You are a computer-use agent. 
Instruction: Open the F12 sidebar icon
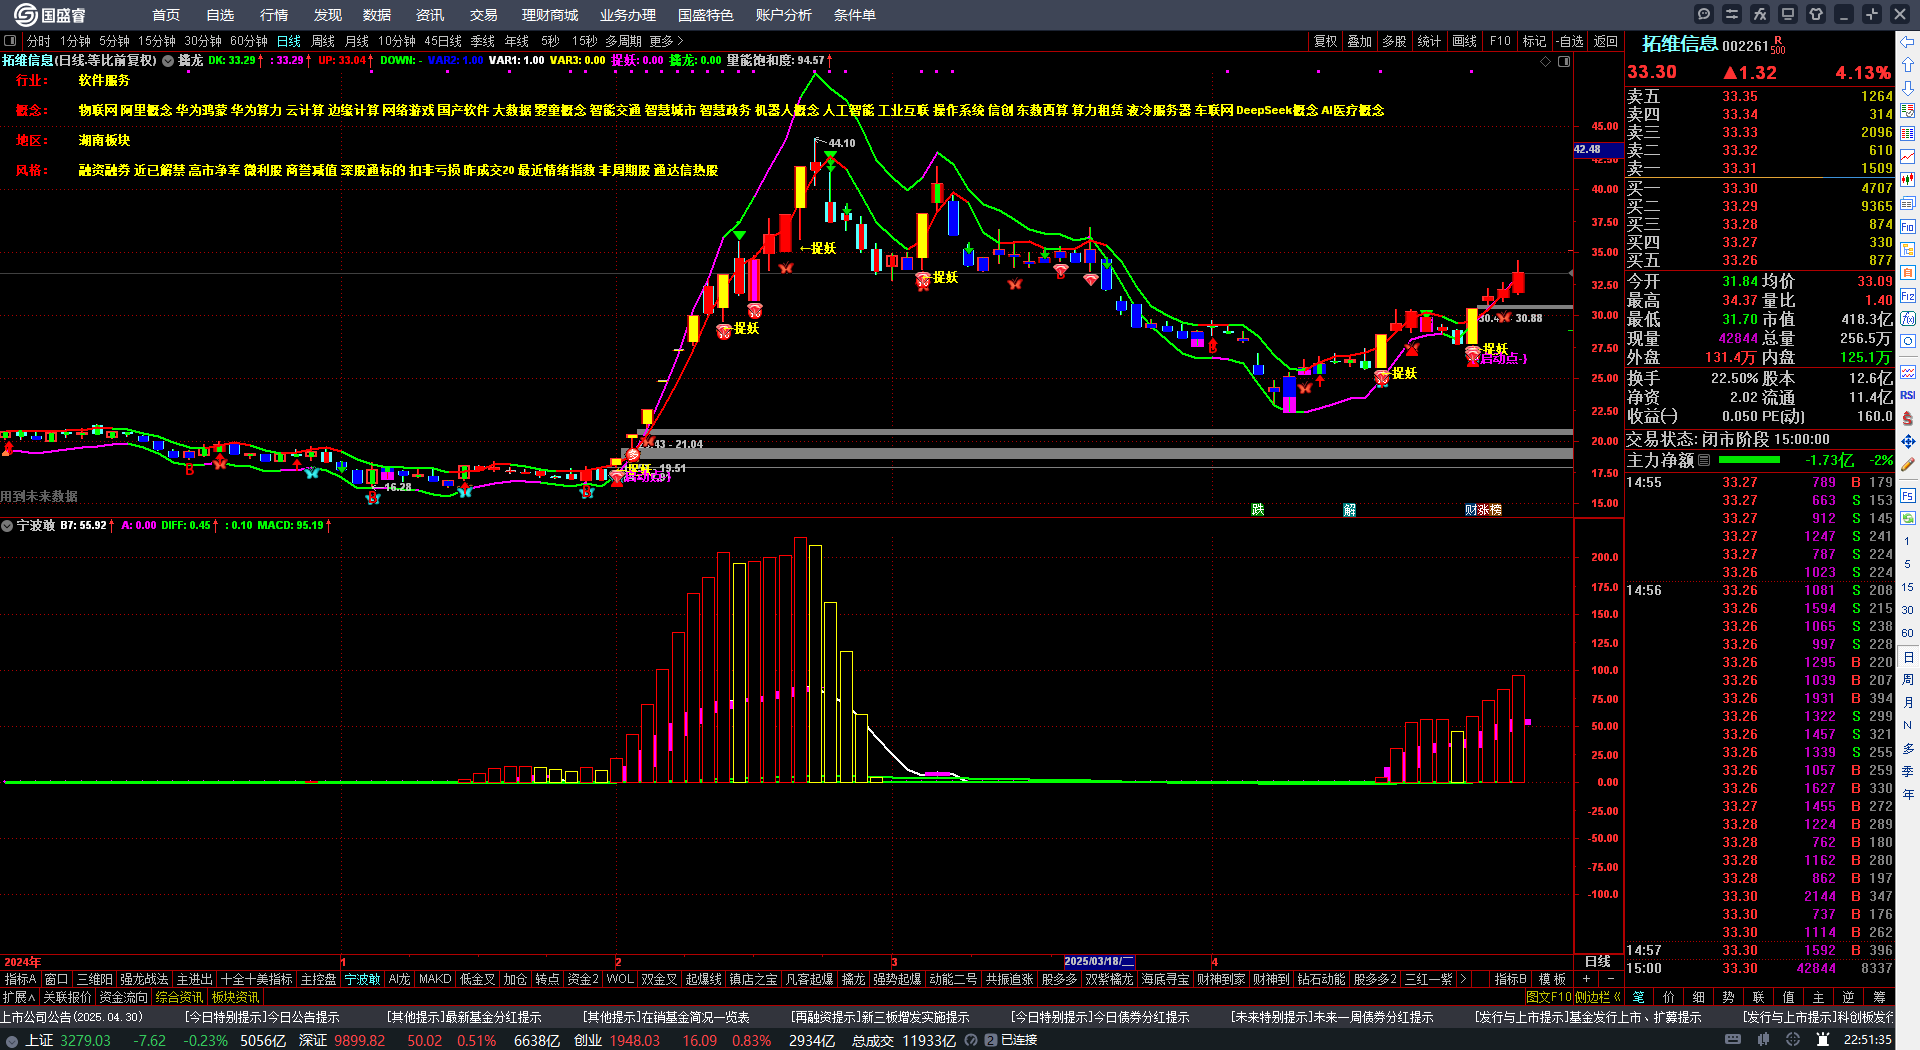1908,296
